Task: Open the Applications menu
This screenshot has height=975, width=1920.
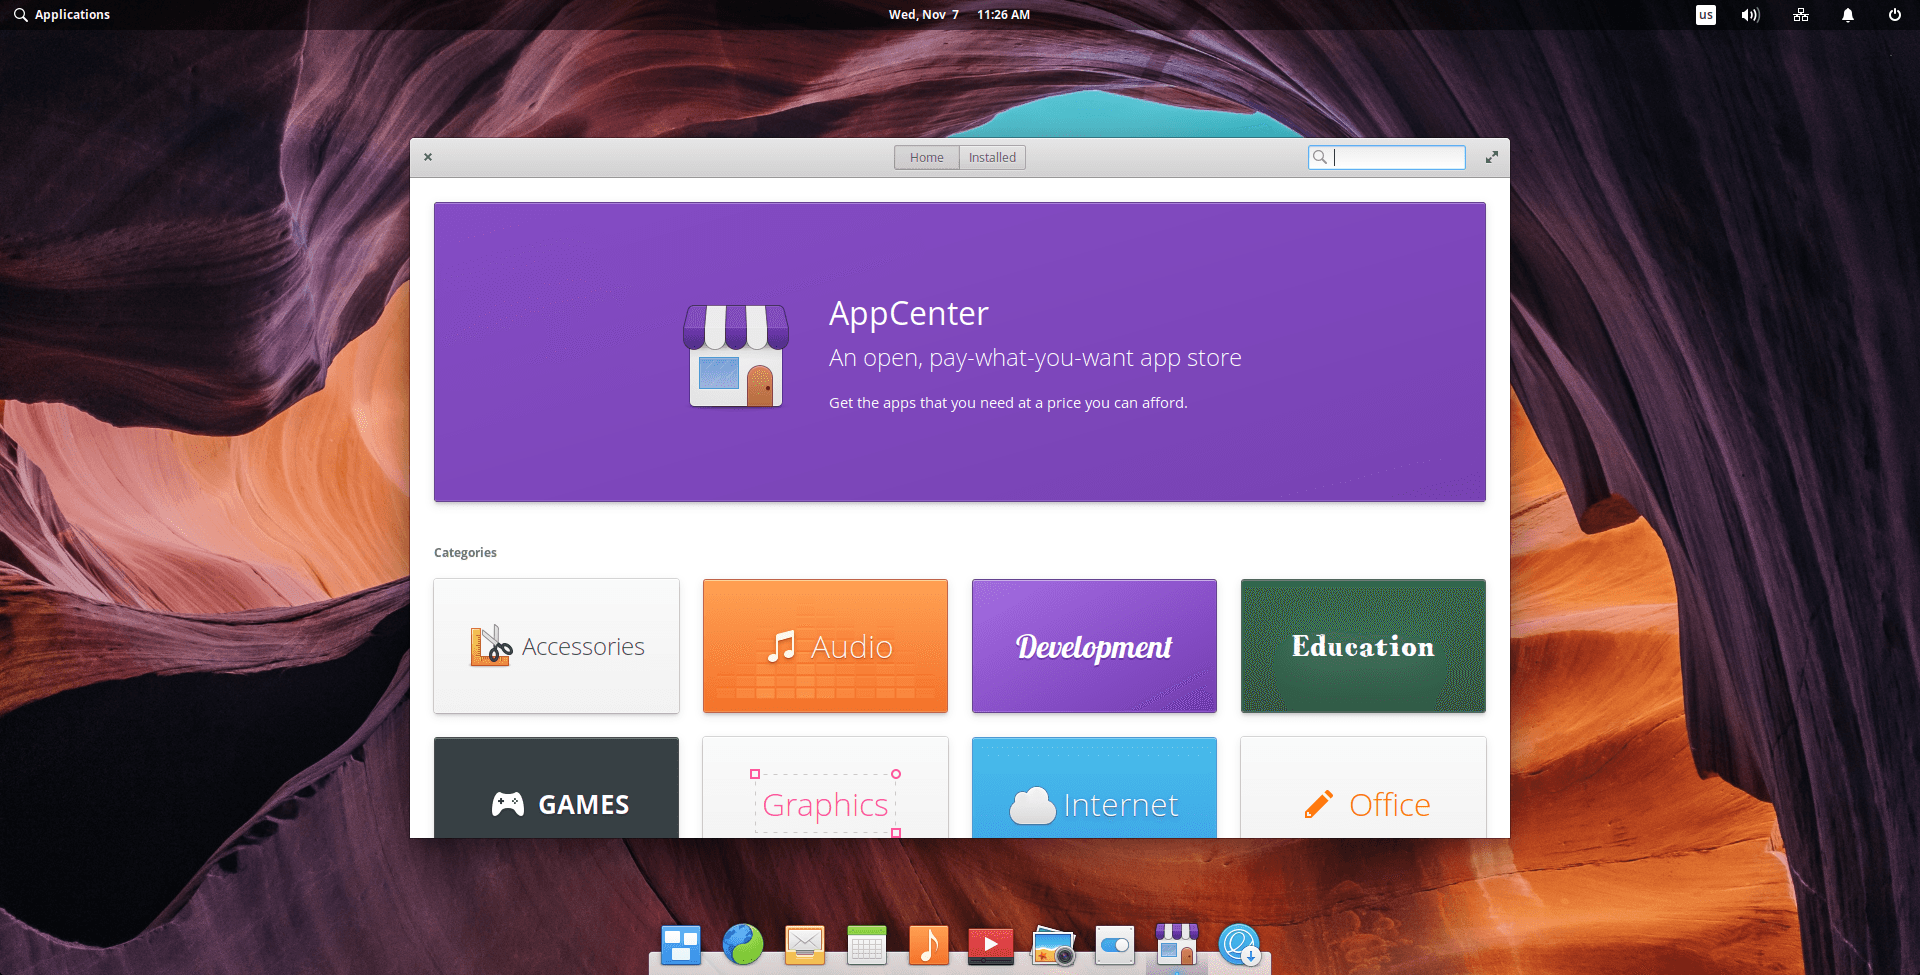Action: pyautogui.click(x=62, y=15)
